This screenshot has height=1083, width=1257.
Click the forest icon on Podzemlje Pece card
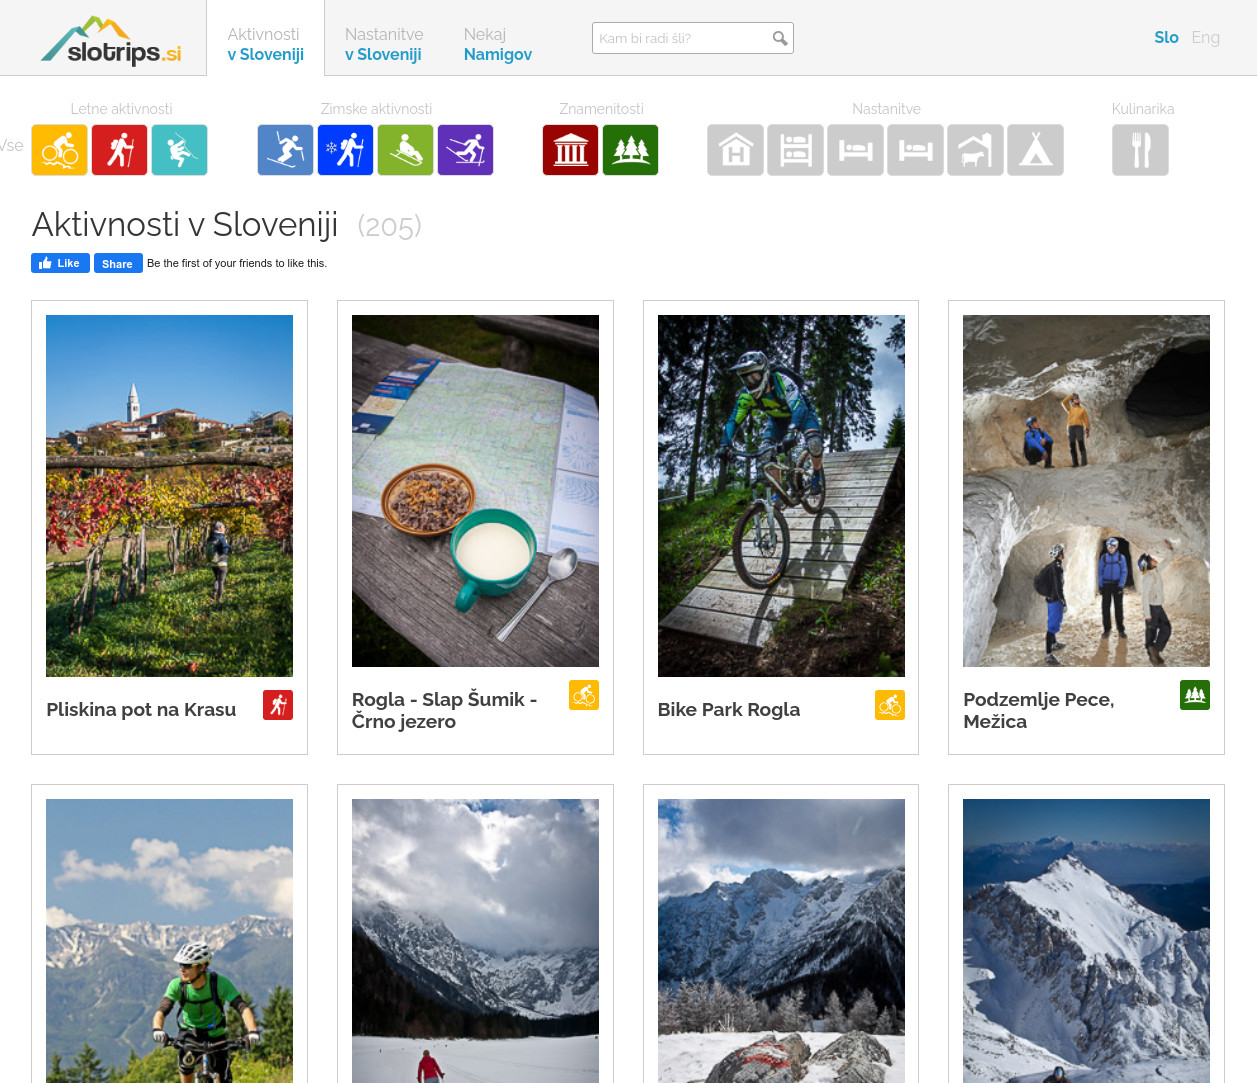pos(1195,695)
